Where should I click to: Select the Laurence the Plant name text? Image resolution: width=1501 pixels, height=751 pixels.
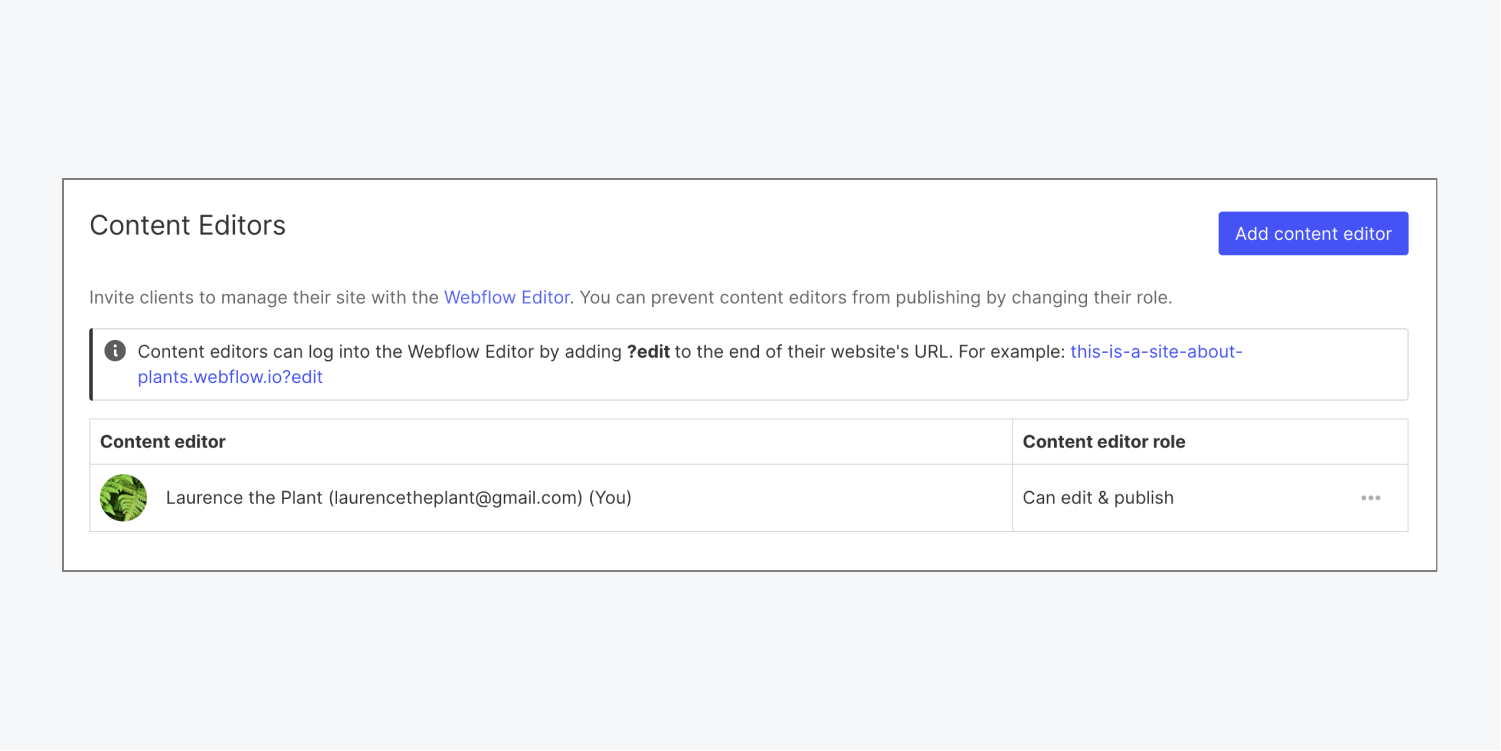[x=244, y=498]
